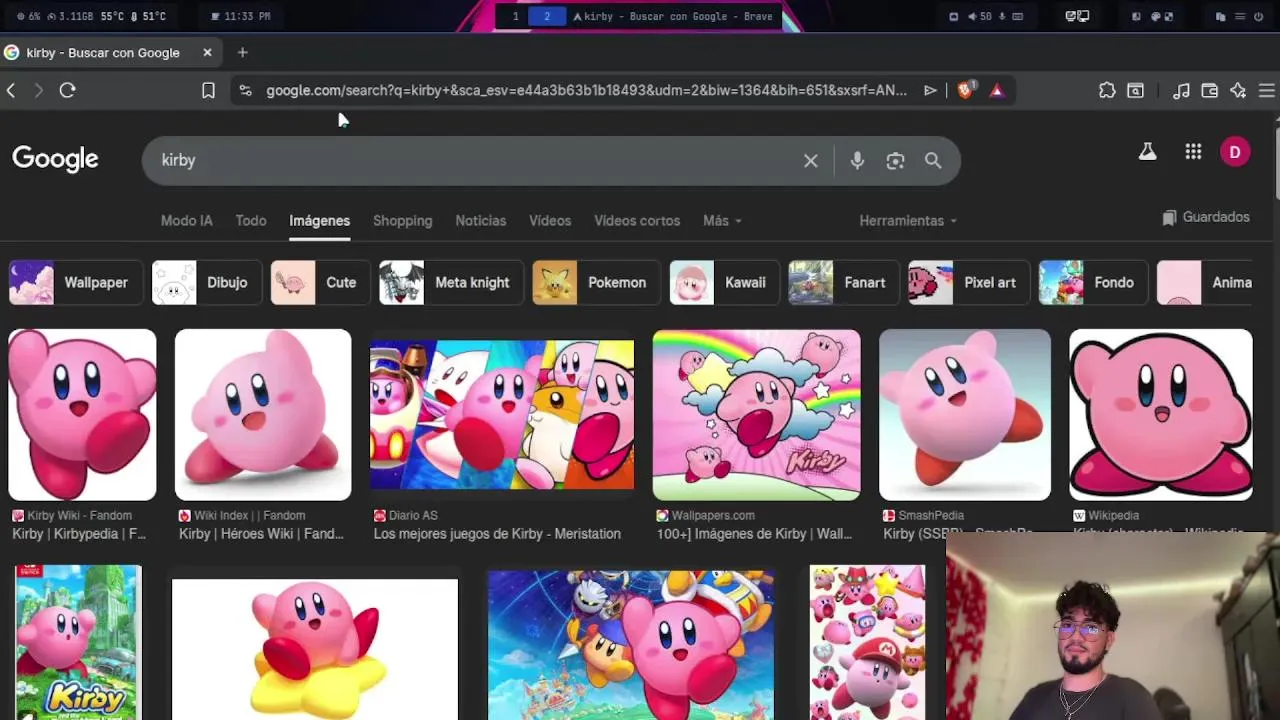1280x720 pixels.
Task: Open the Noticias tab
Action: point(481,221)
